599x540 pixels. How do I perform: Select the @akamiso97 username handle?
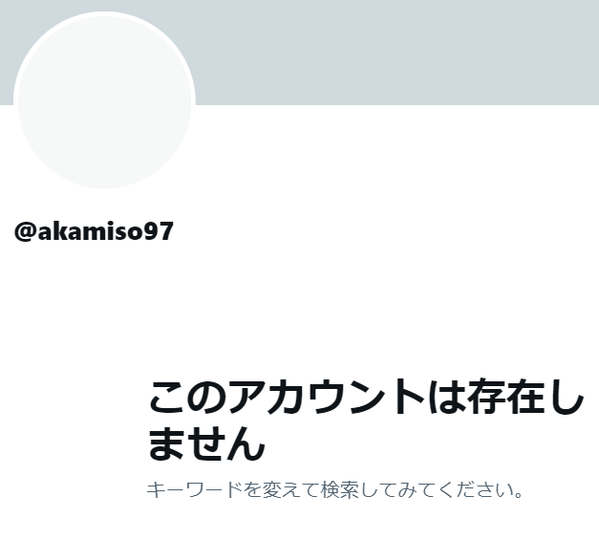94,231
